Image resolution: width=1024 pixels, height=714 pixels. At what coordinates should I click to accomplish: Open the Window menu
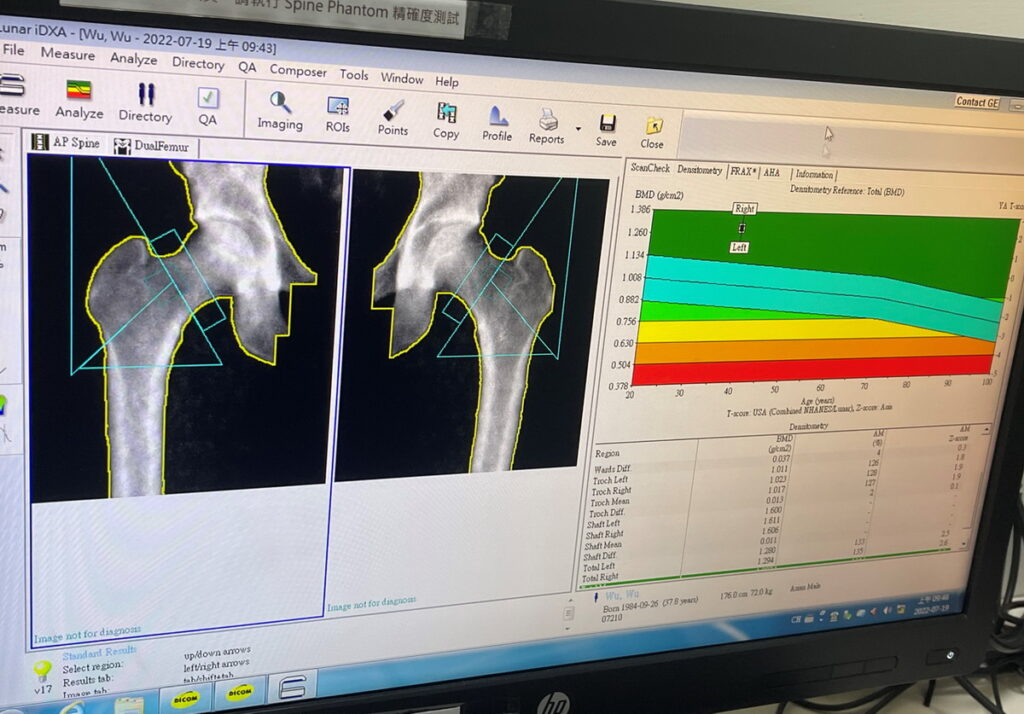pyautogui.click(x=402, y=78)
